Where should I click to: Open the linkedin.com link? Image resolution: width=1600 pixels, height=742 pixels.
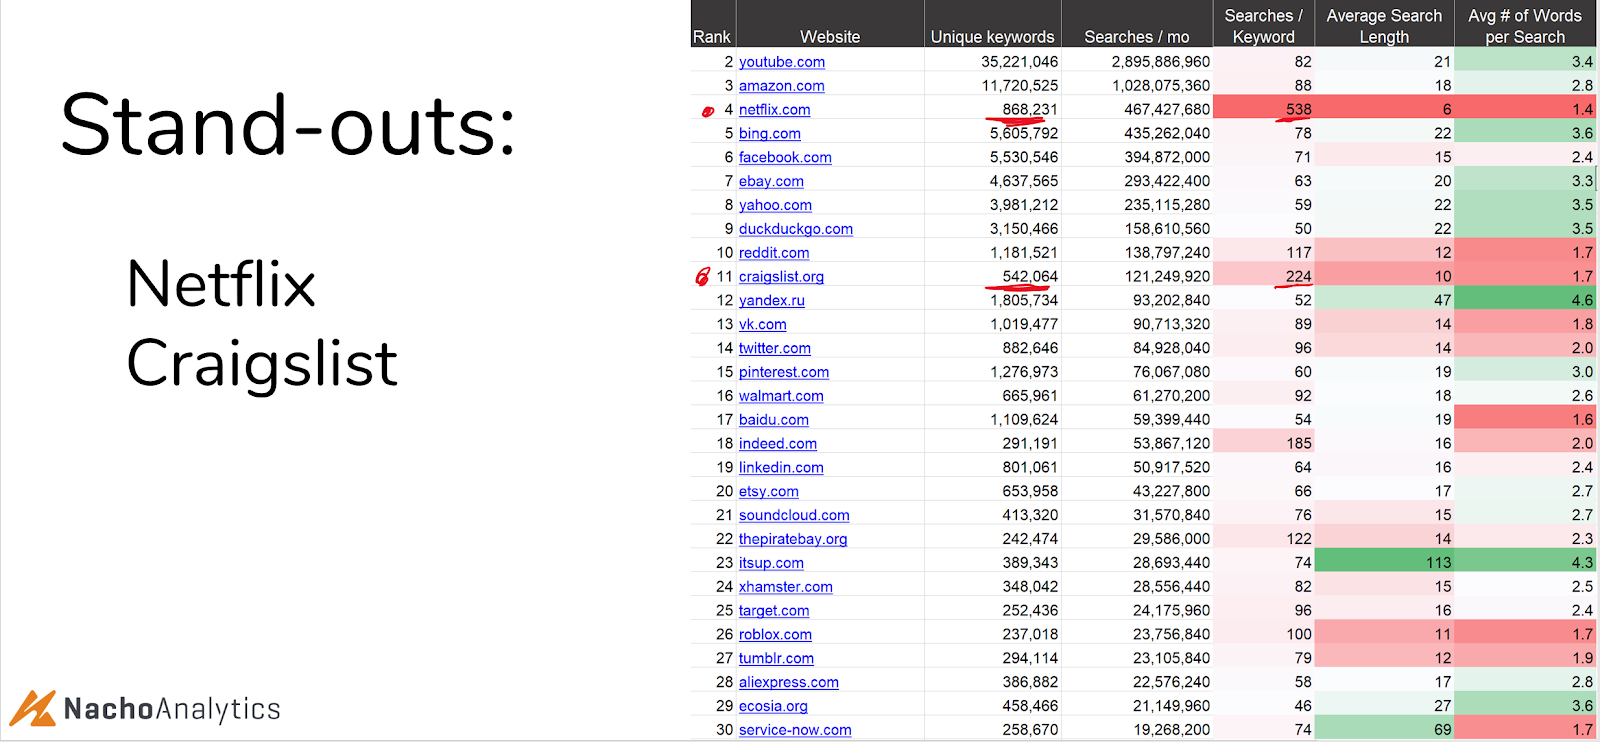coord(781,468)
